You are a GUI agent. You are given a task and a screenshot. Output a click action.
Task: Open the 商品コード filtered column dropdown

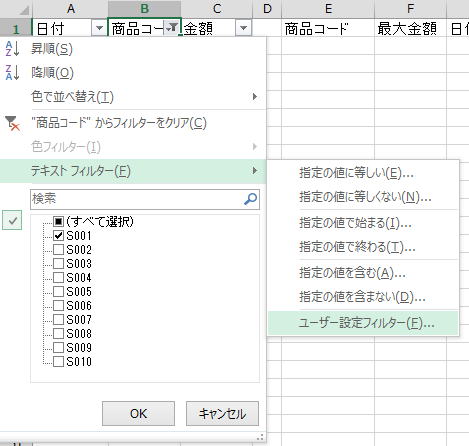coord(172,28)
